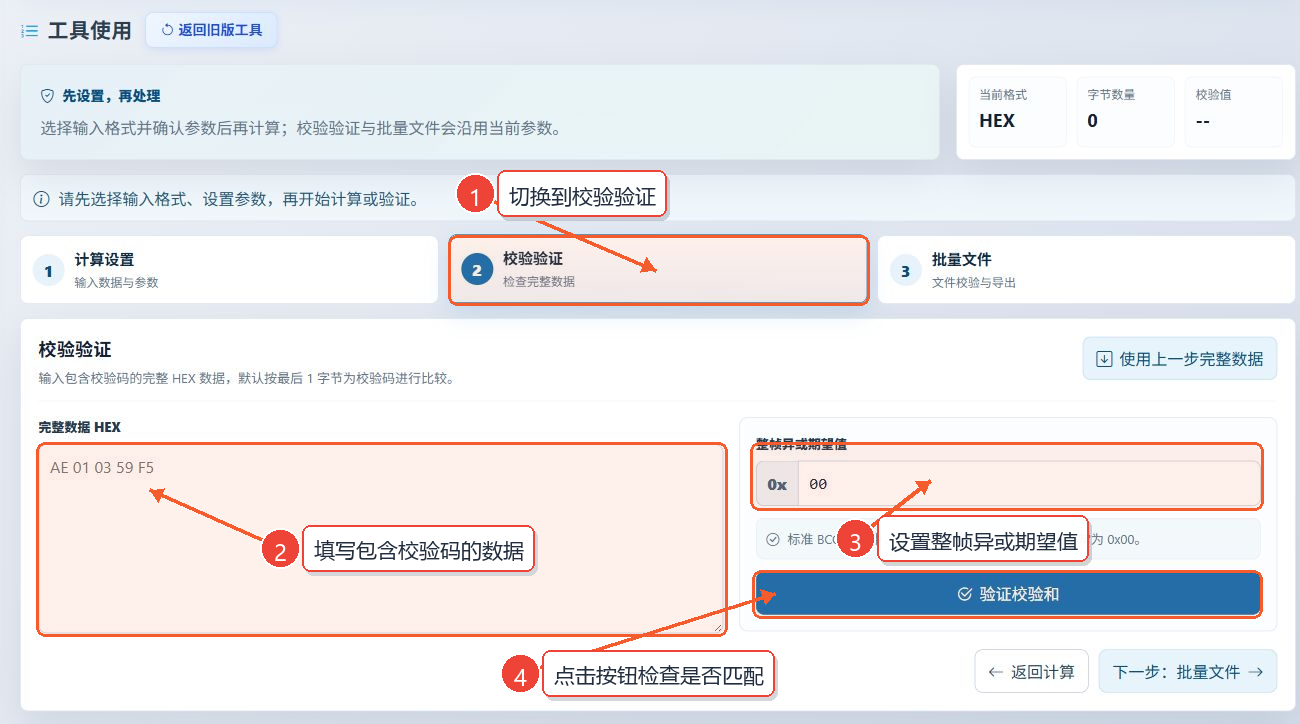This screenshot has width=1300, height=724.
Task: Click the download icon in 使用上一步完整数据
Action: [1104, 359]
